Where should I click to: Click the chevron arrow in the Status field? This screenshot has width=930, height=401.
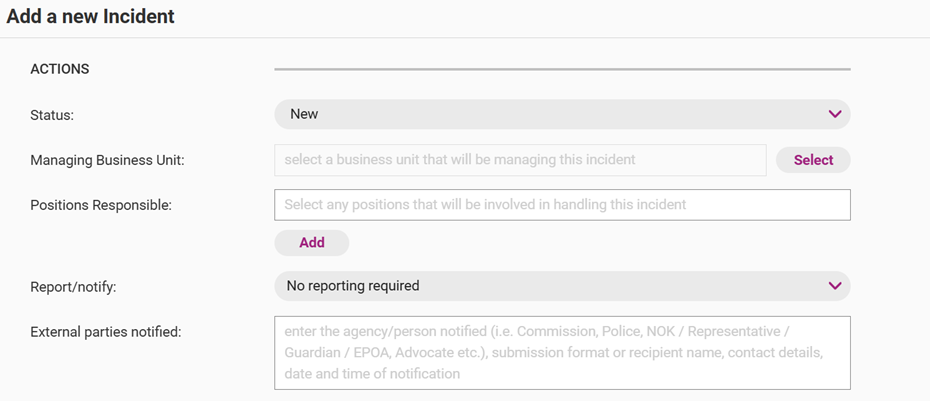pyautogui.click(x=835, y=114)
